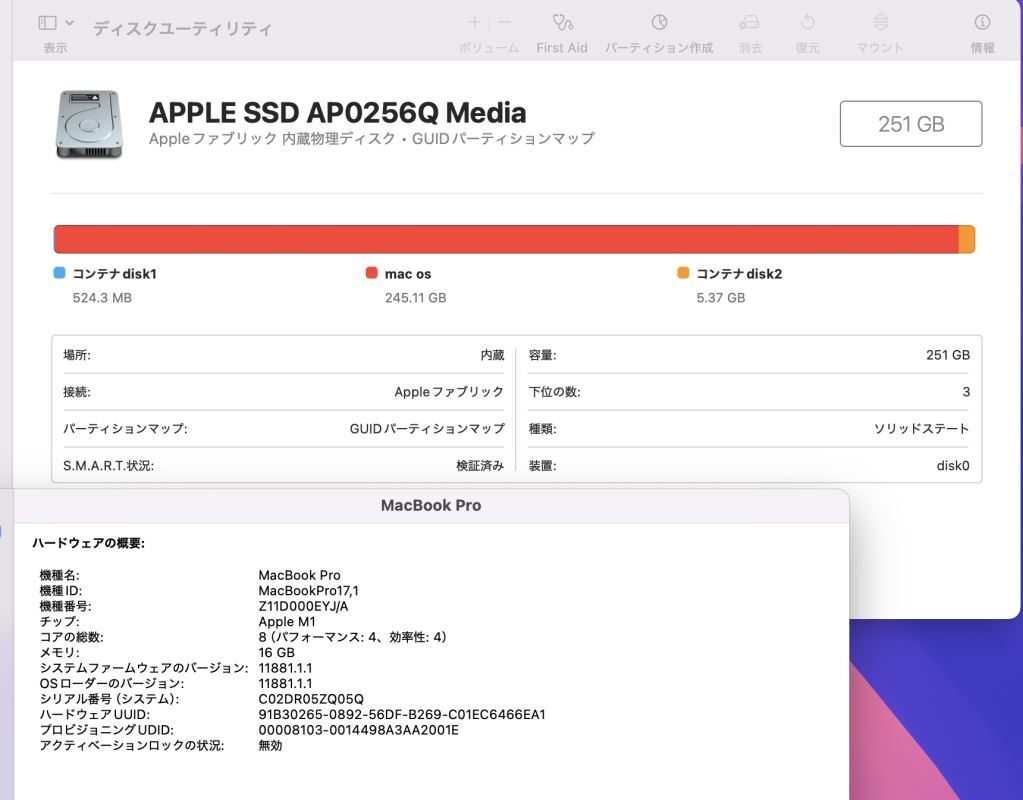Click the 251 GB capacity box
Viewport: 1023px width, 800px height.
911,123
